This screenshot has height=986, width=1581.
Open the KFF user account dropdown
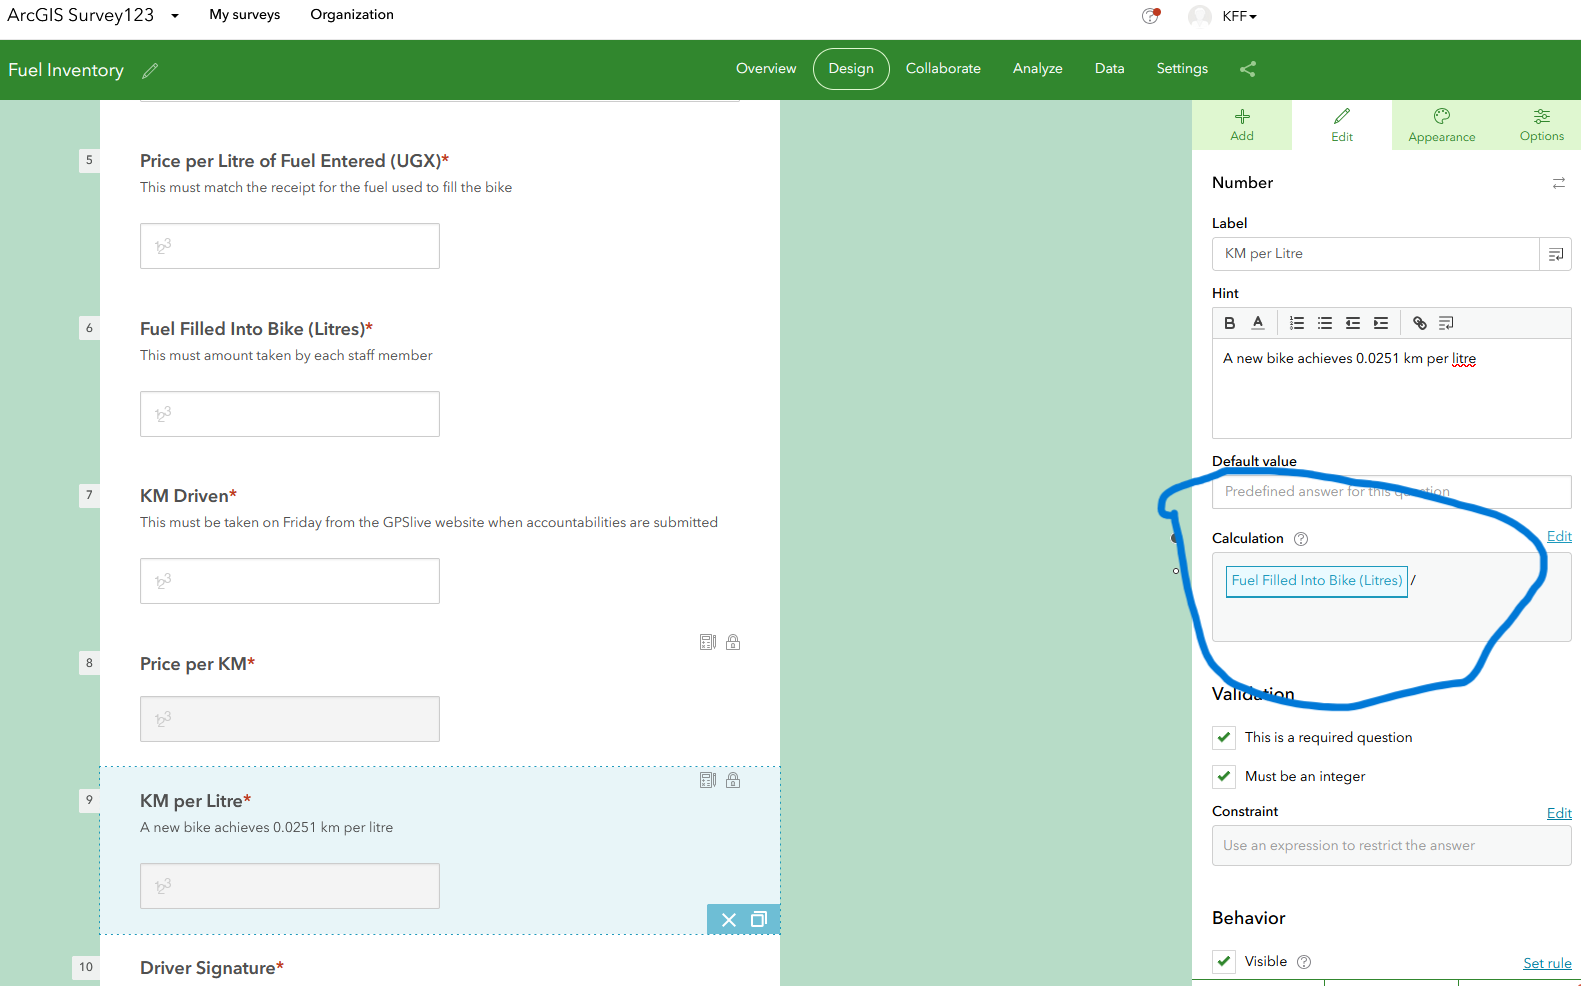1239,16
